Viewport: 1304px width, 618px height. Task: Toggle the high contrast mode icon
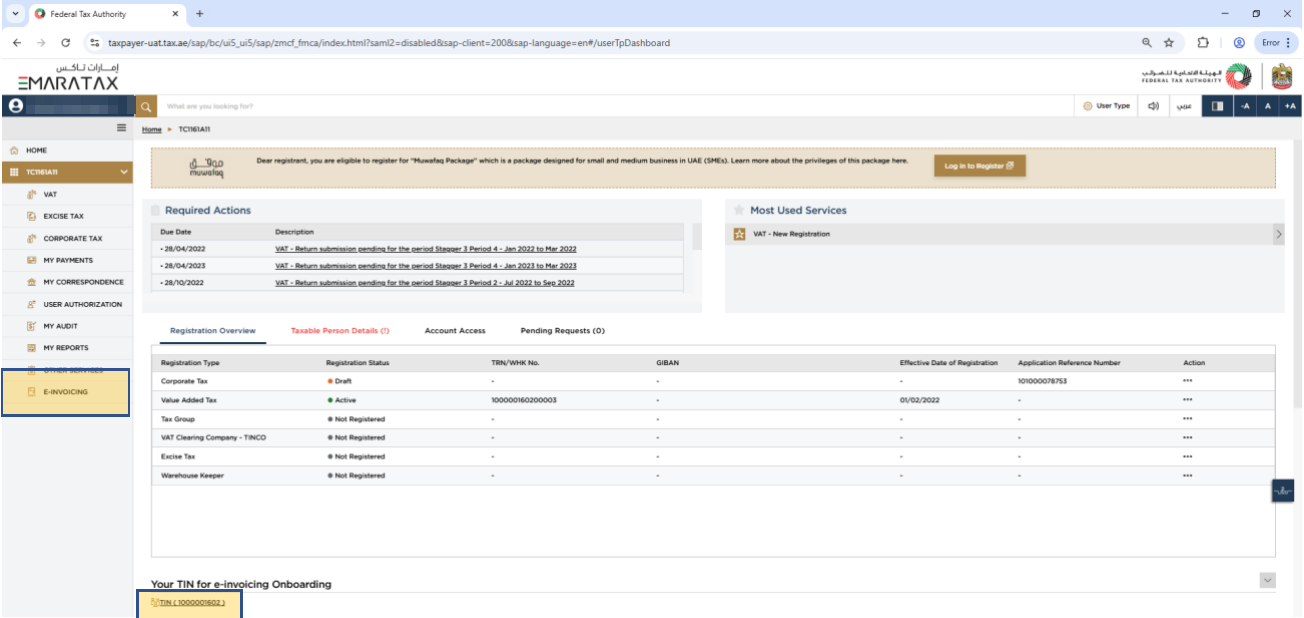point(1217,105)
